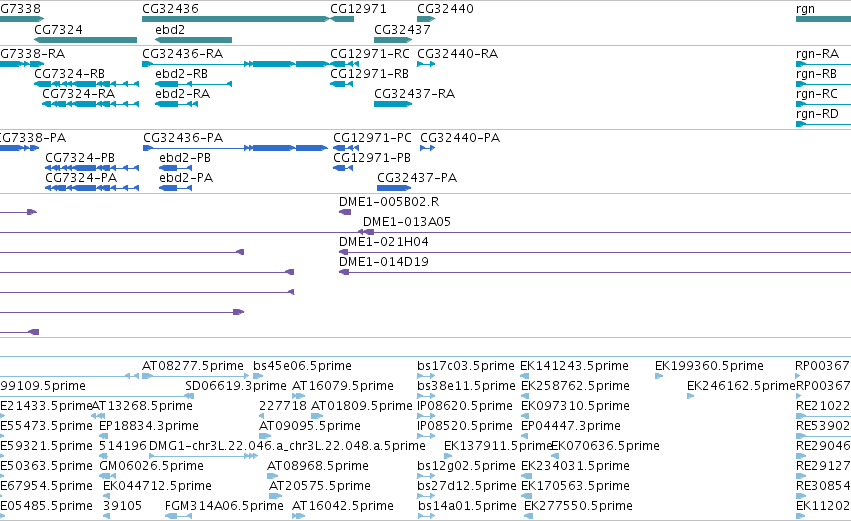The image size is (851, 521).
Task: Open EST label AT16079.5prime
Action: (342, 386)
